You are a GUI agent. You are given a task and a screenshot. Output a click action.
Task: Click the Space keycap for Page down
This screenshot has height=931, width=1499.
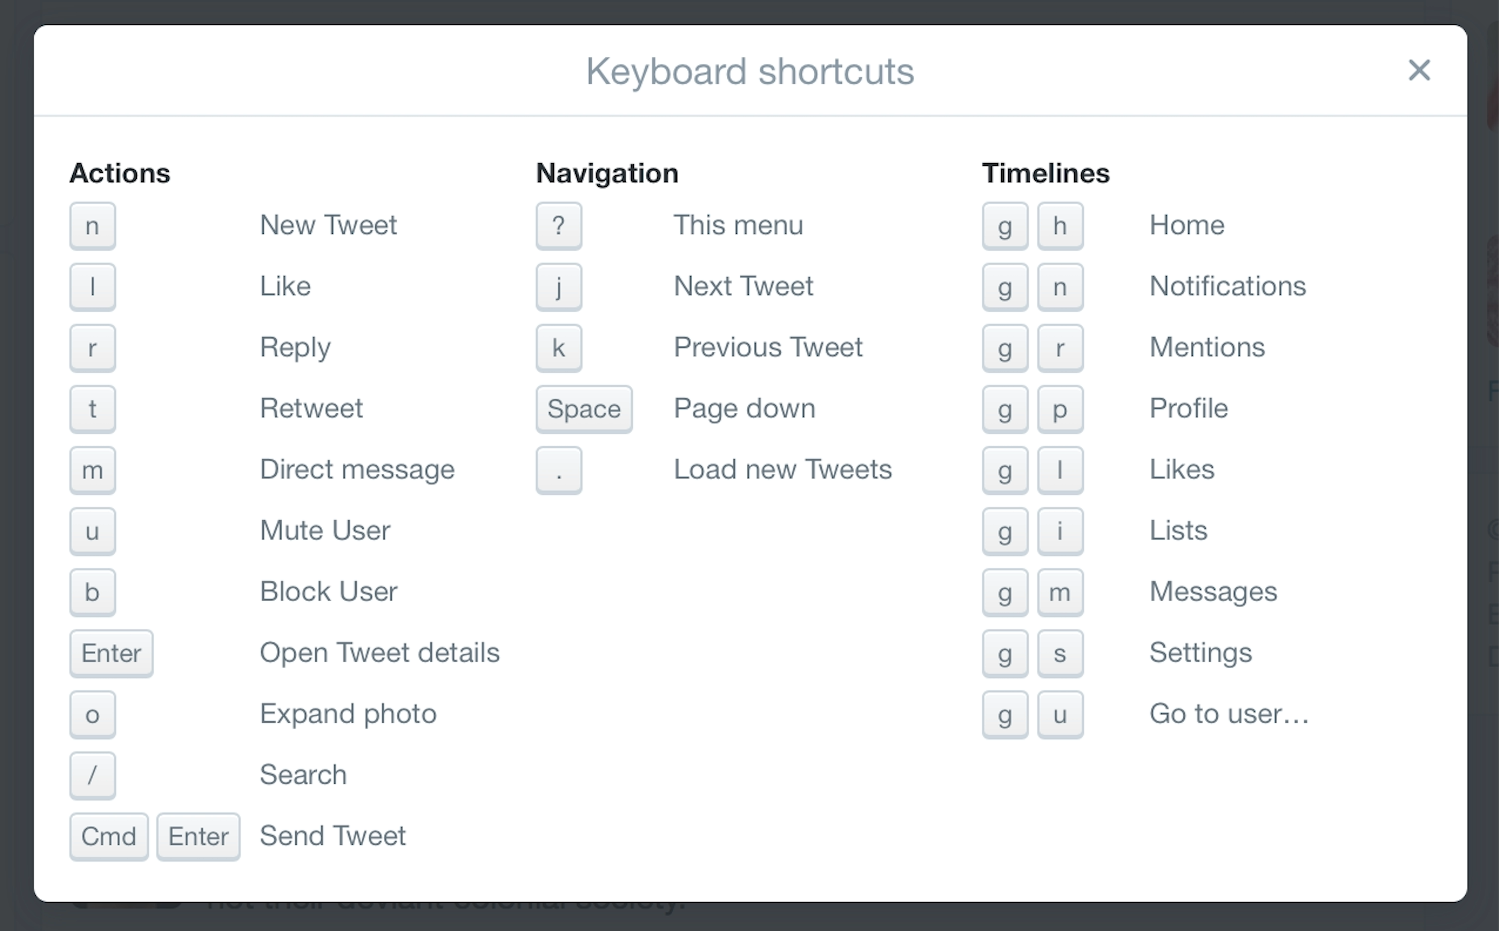point(584,409)
